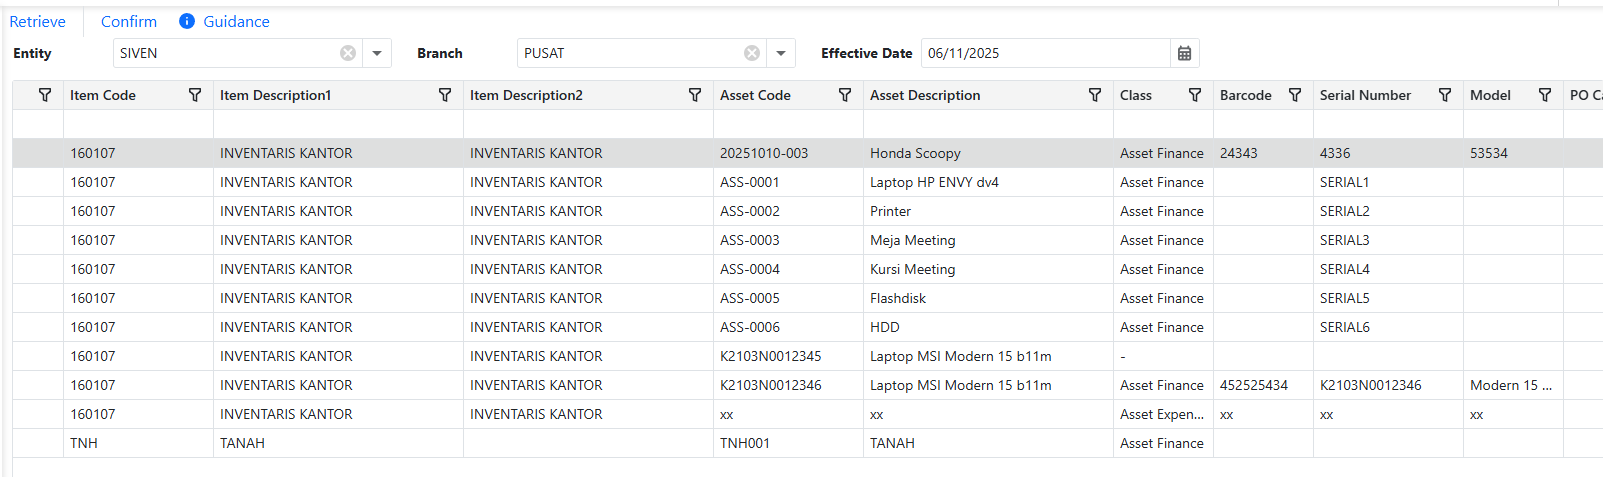The height and width of the screenshot is (477, 1603).
Task: Open filter for Asset Code column
Action: [x=845, y=95]
